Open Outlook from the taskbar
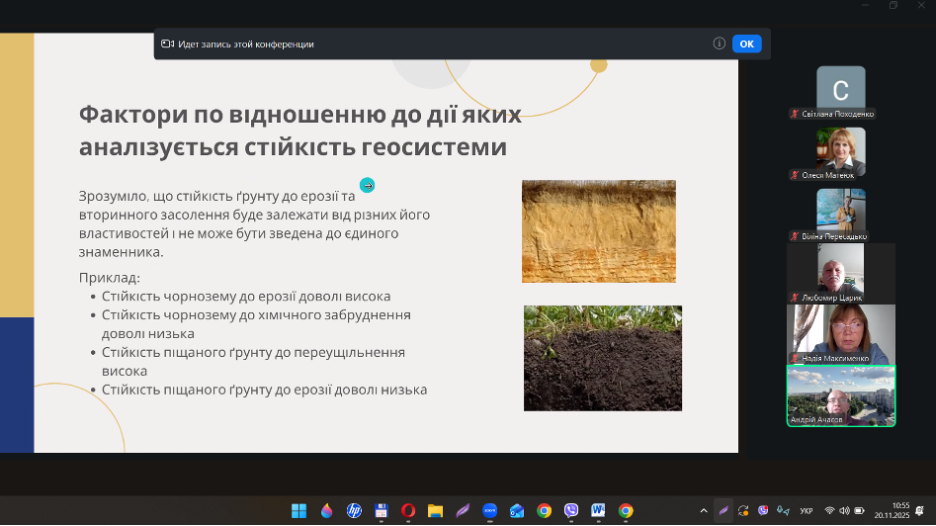The height and width of the screenshot is (526, 936). [x=516, y=511]
